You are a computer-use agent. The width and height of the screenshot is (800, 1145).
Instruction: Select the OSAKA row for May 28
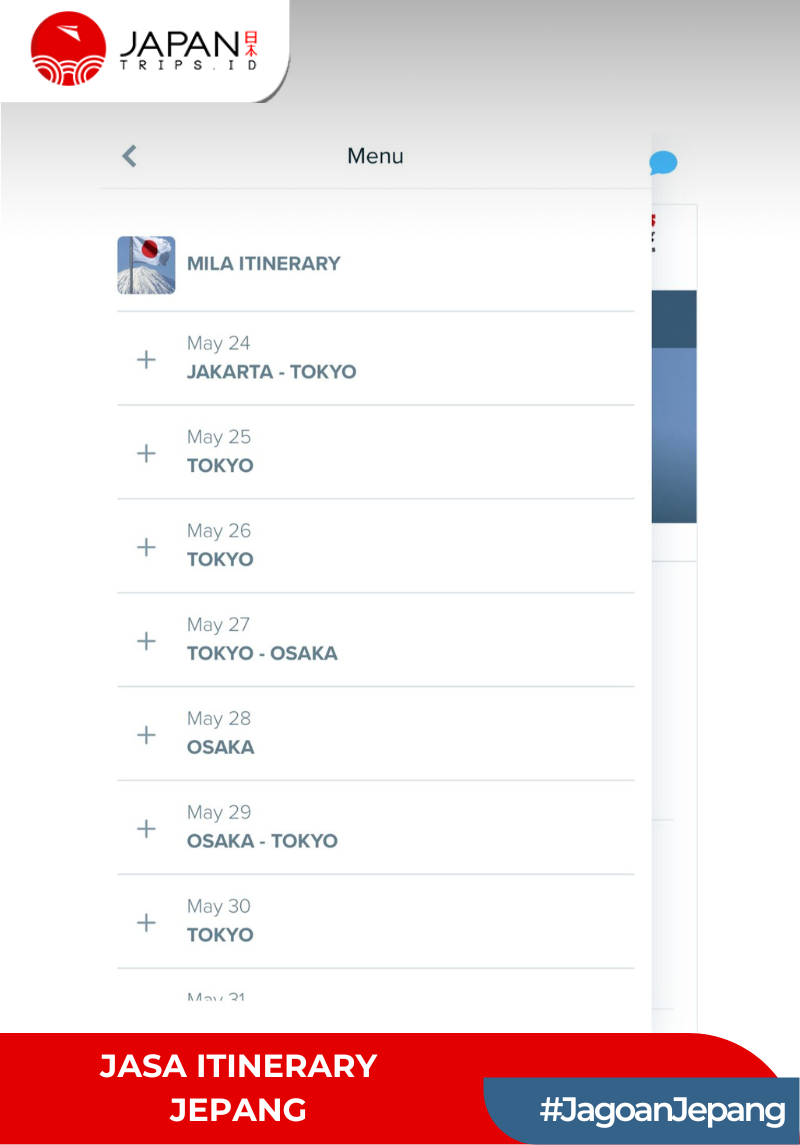[220, 746]
